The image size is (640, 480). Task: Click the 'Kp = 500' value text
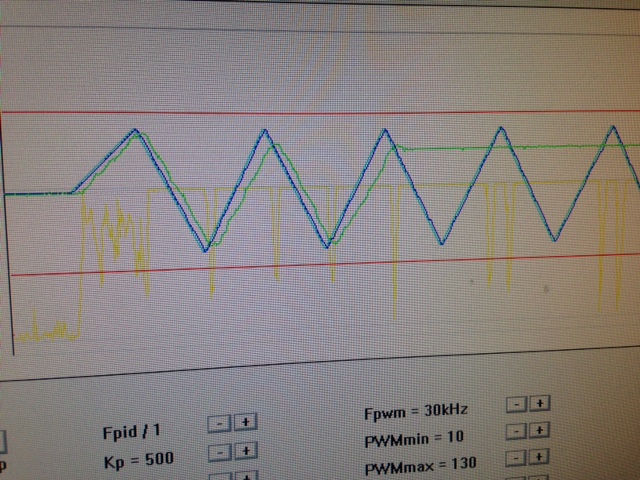(x=139, y=460)
